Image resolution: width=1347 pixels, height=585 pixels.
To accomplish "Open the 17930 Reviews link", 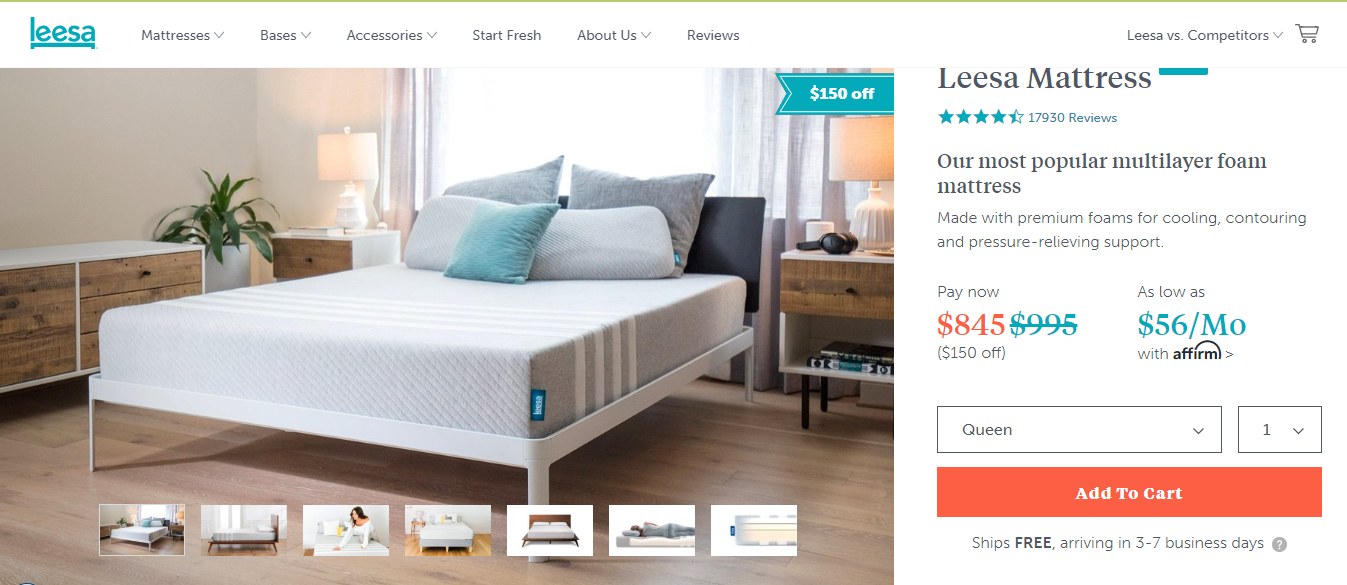I will [1072, 117].
